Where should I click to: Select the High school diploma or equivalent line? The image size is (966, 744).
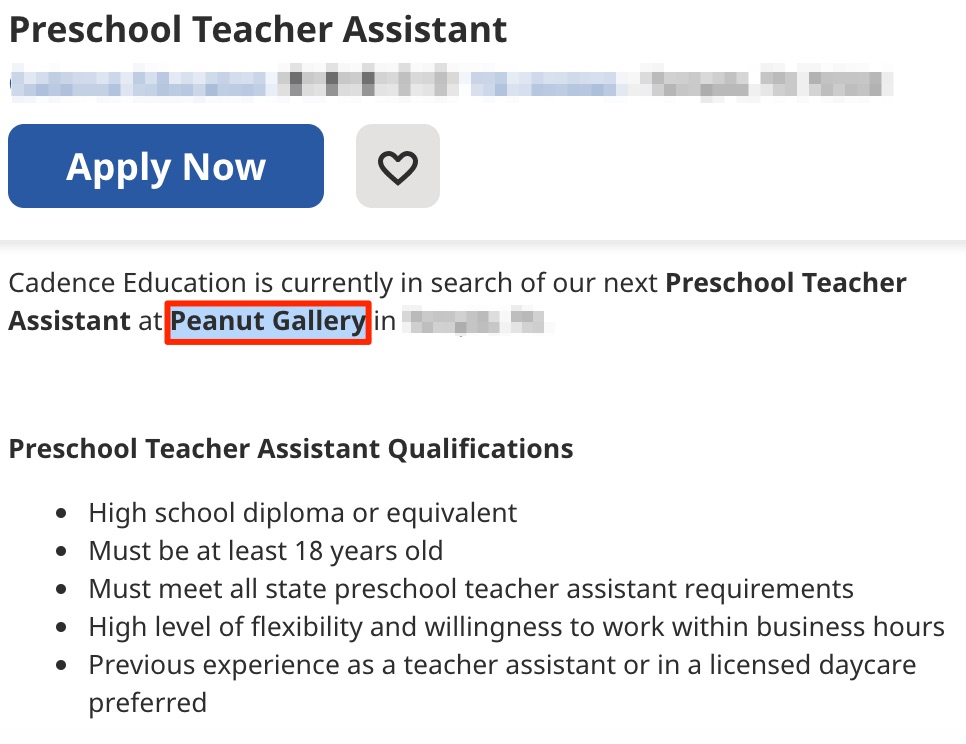(302, 512)
